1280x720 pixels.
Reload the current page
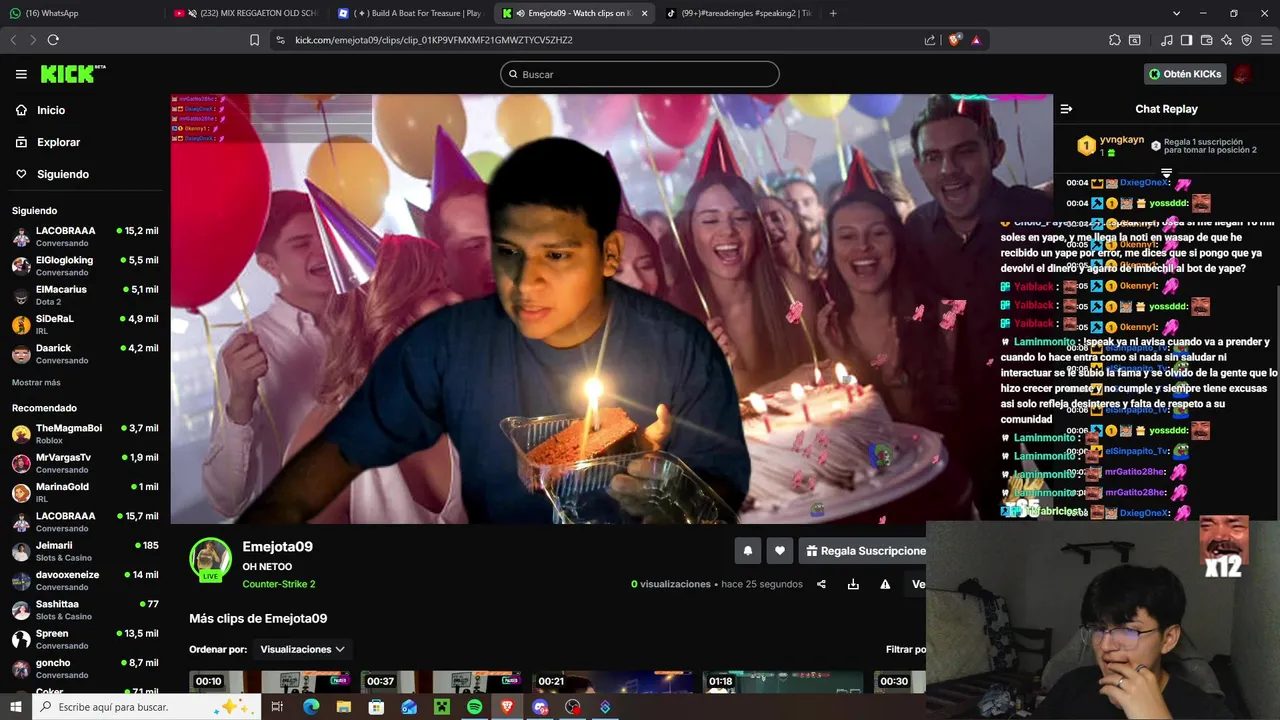point(53,40)
